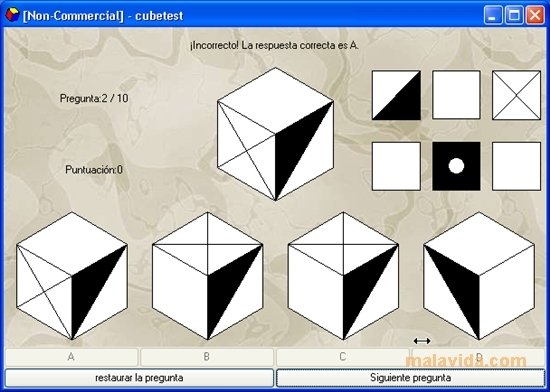
Task: Click the large reference cube at center
Action: pos(275,134)
